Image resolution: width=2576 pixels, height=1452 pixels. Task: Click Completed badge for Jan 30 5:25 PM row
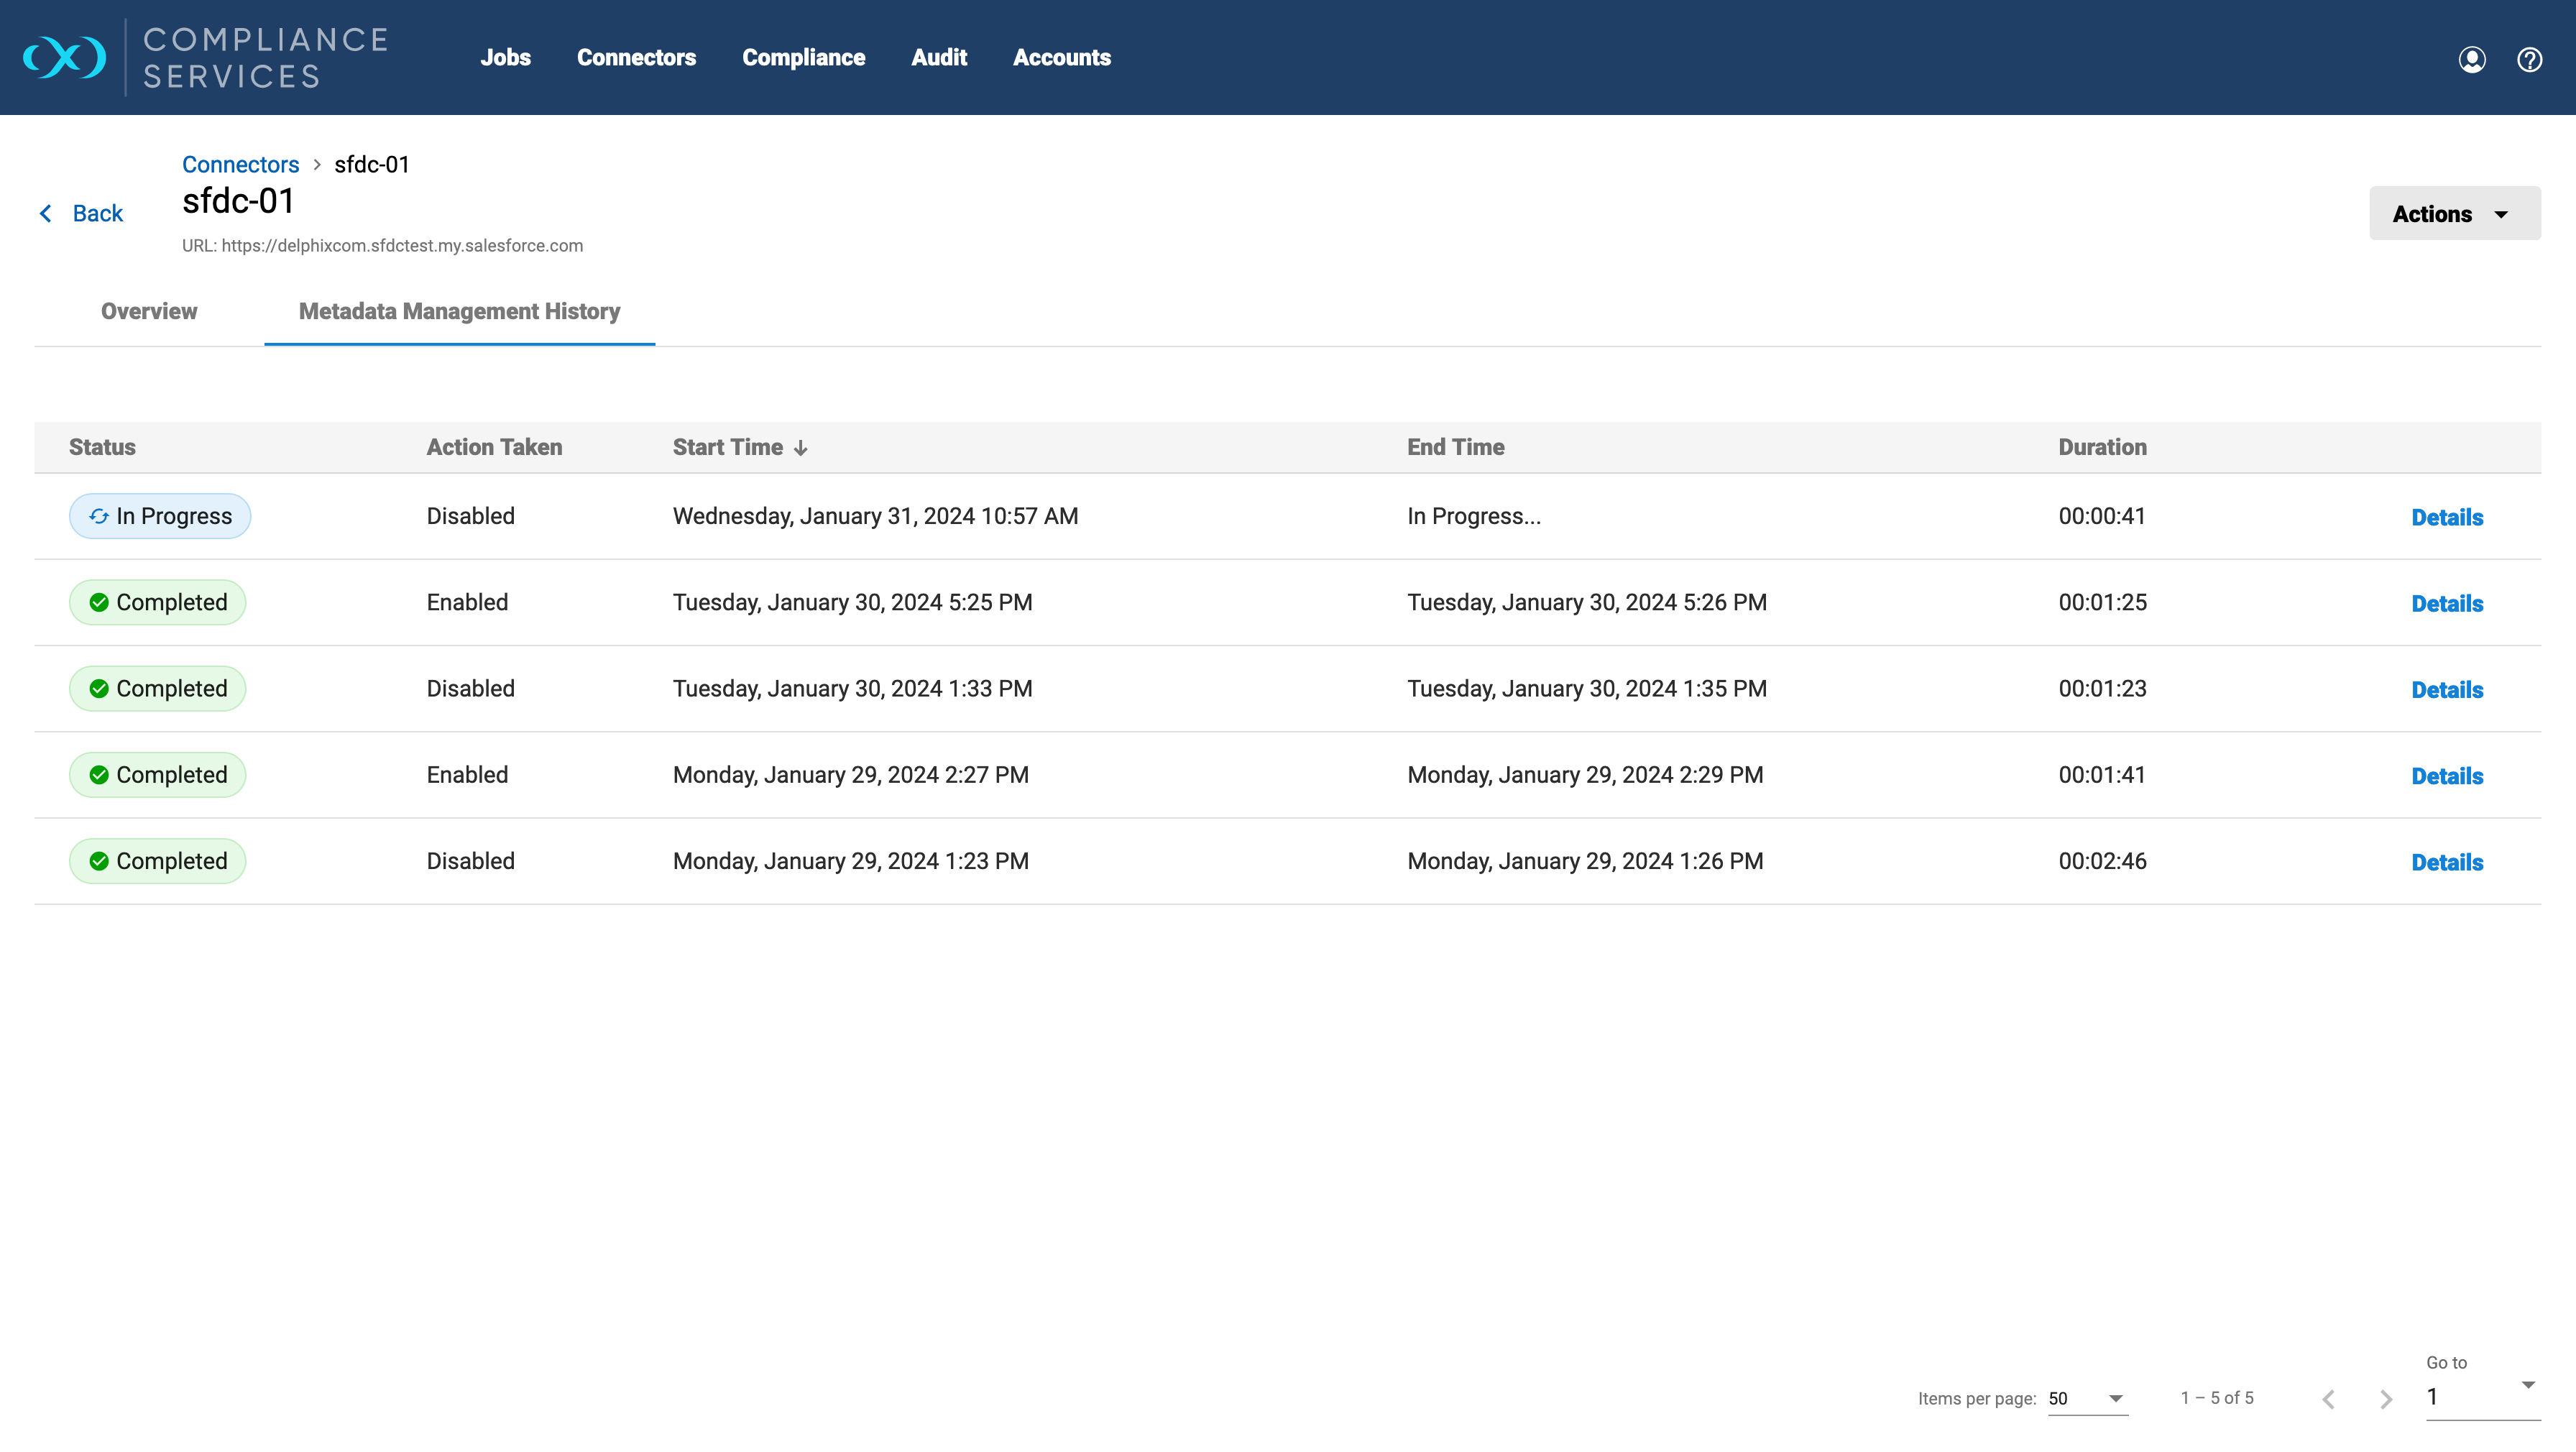(158, 602)
